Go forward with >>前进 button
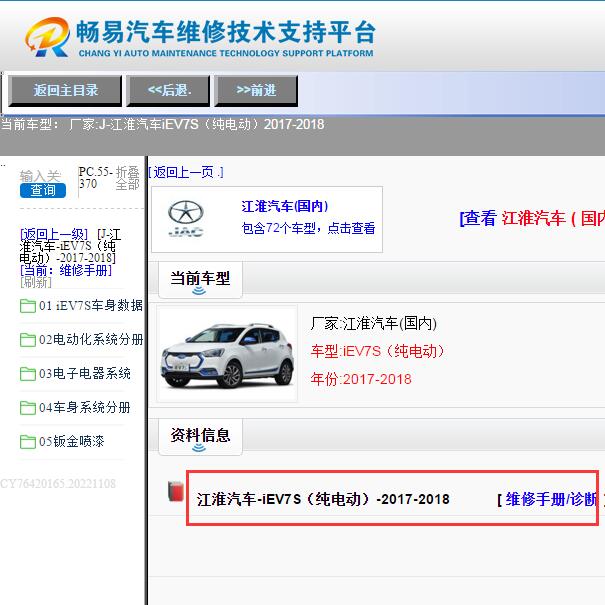 (x=256, y=91)
